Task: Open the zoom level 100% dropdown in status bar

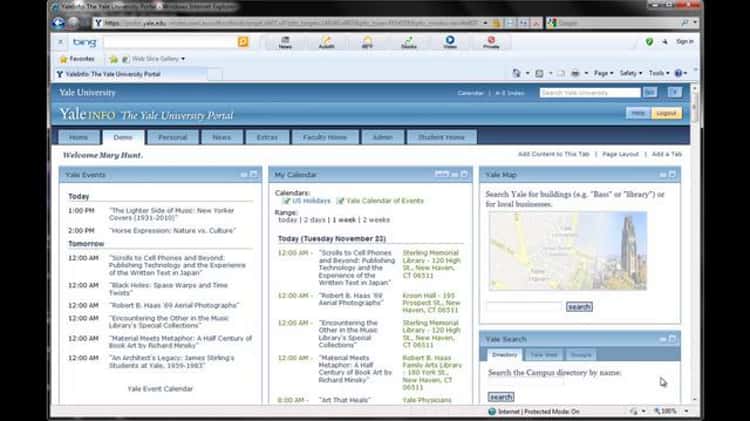Action: point(686,411)
